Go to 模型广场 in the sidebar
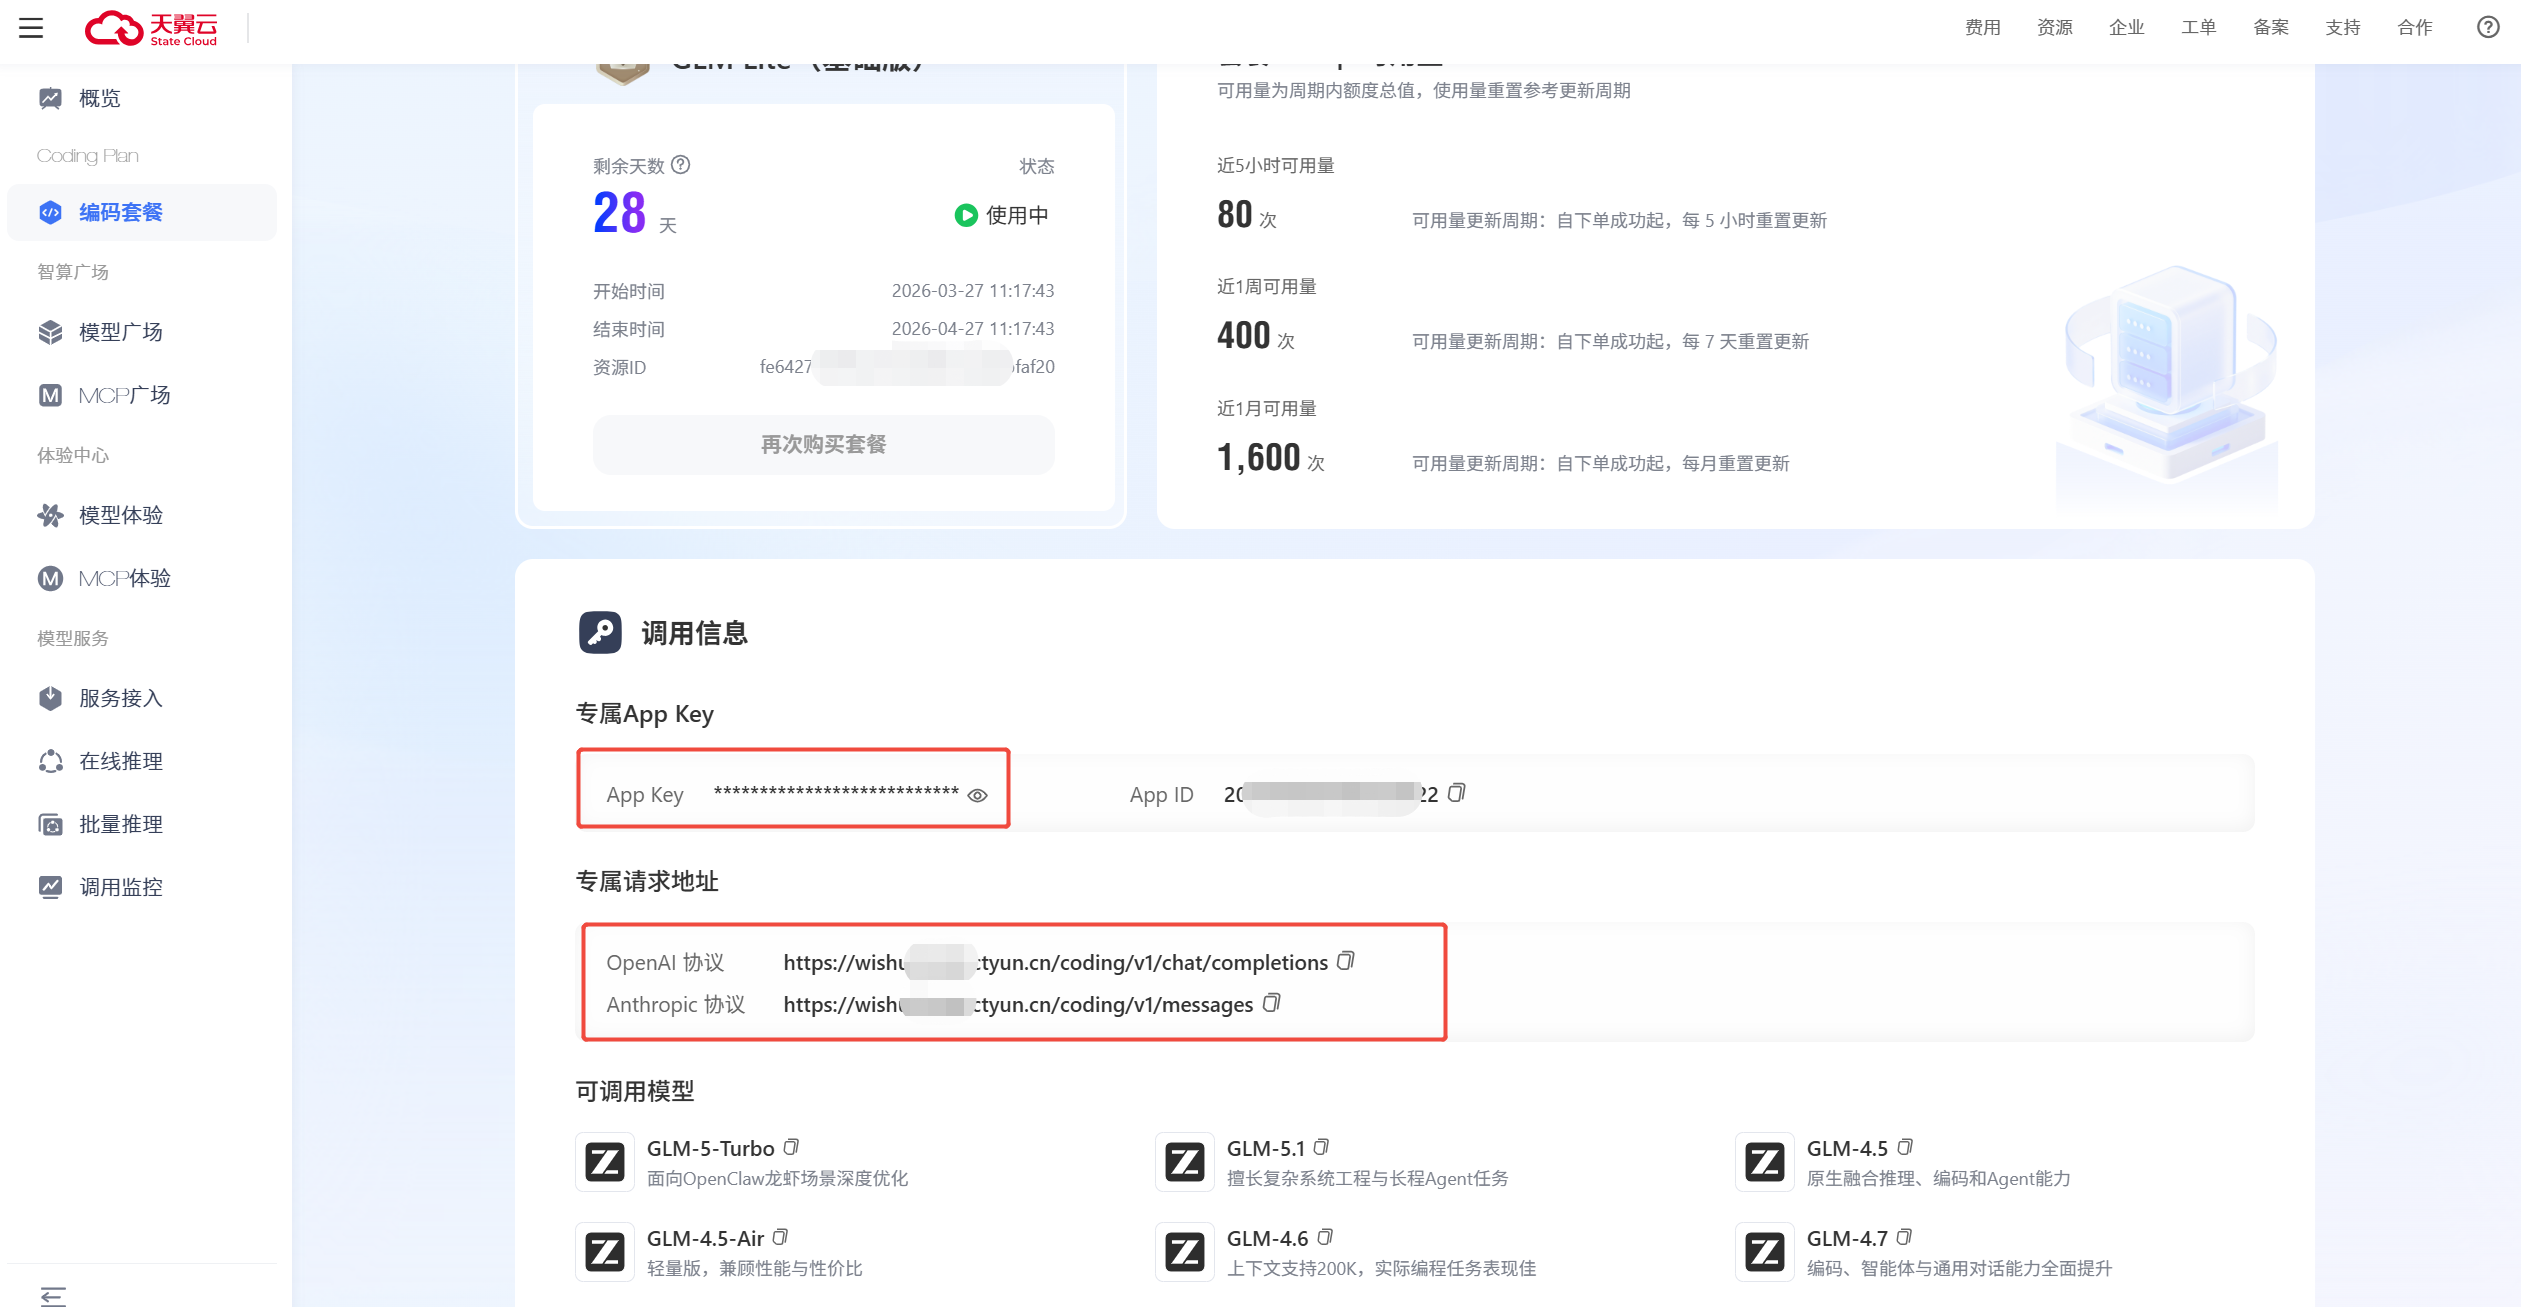The width and height of the screenshot is (2521, 1307). pos(120,332)
